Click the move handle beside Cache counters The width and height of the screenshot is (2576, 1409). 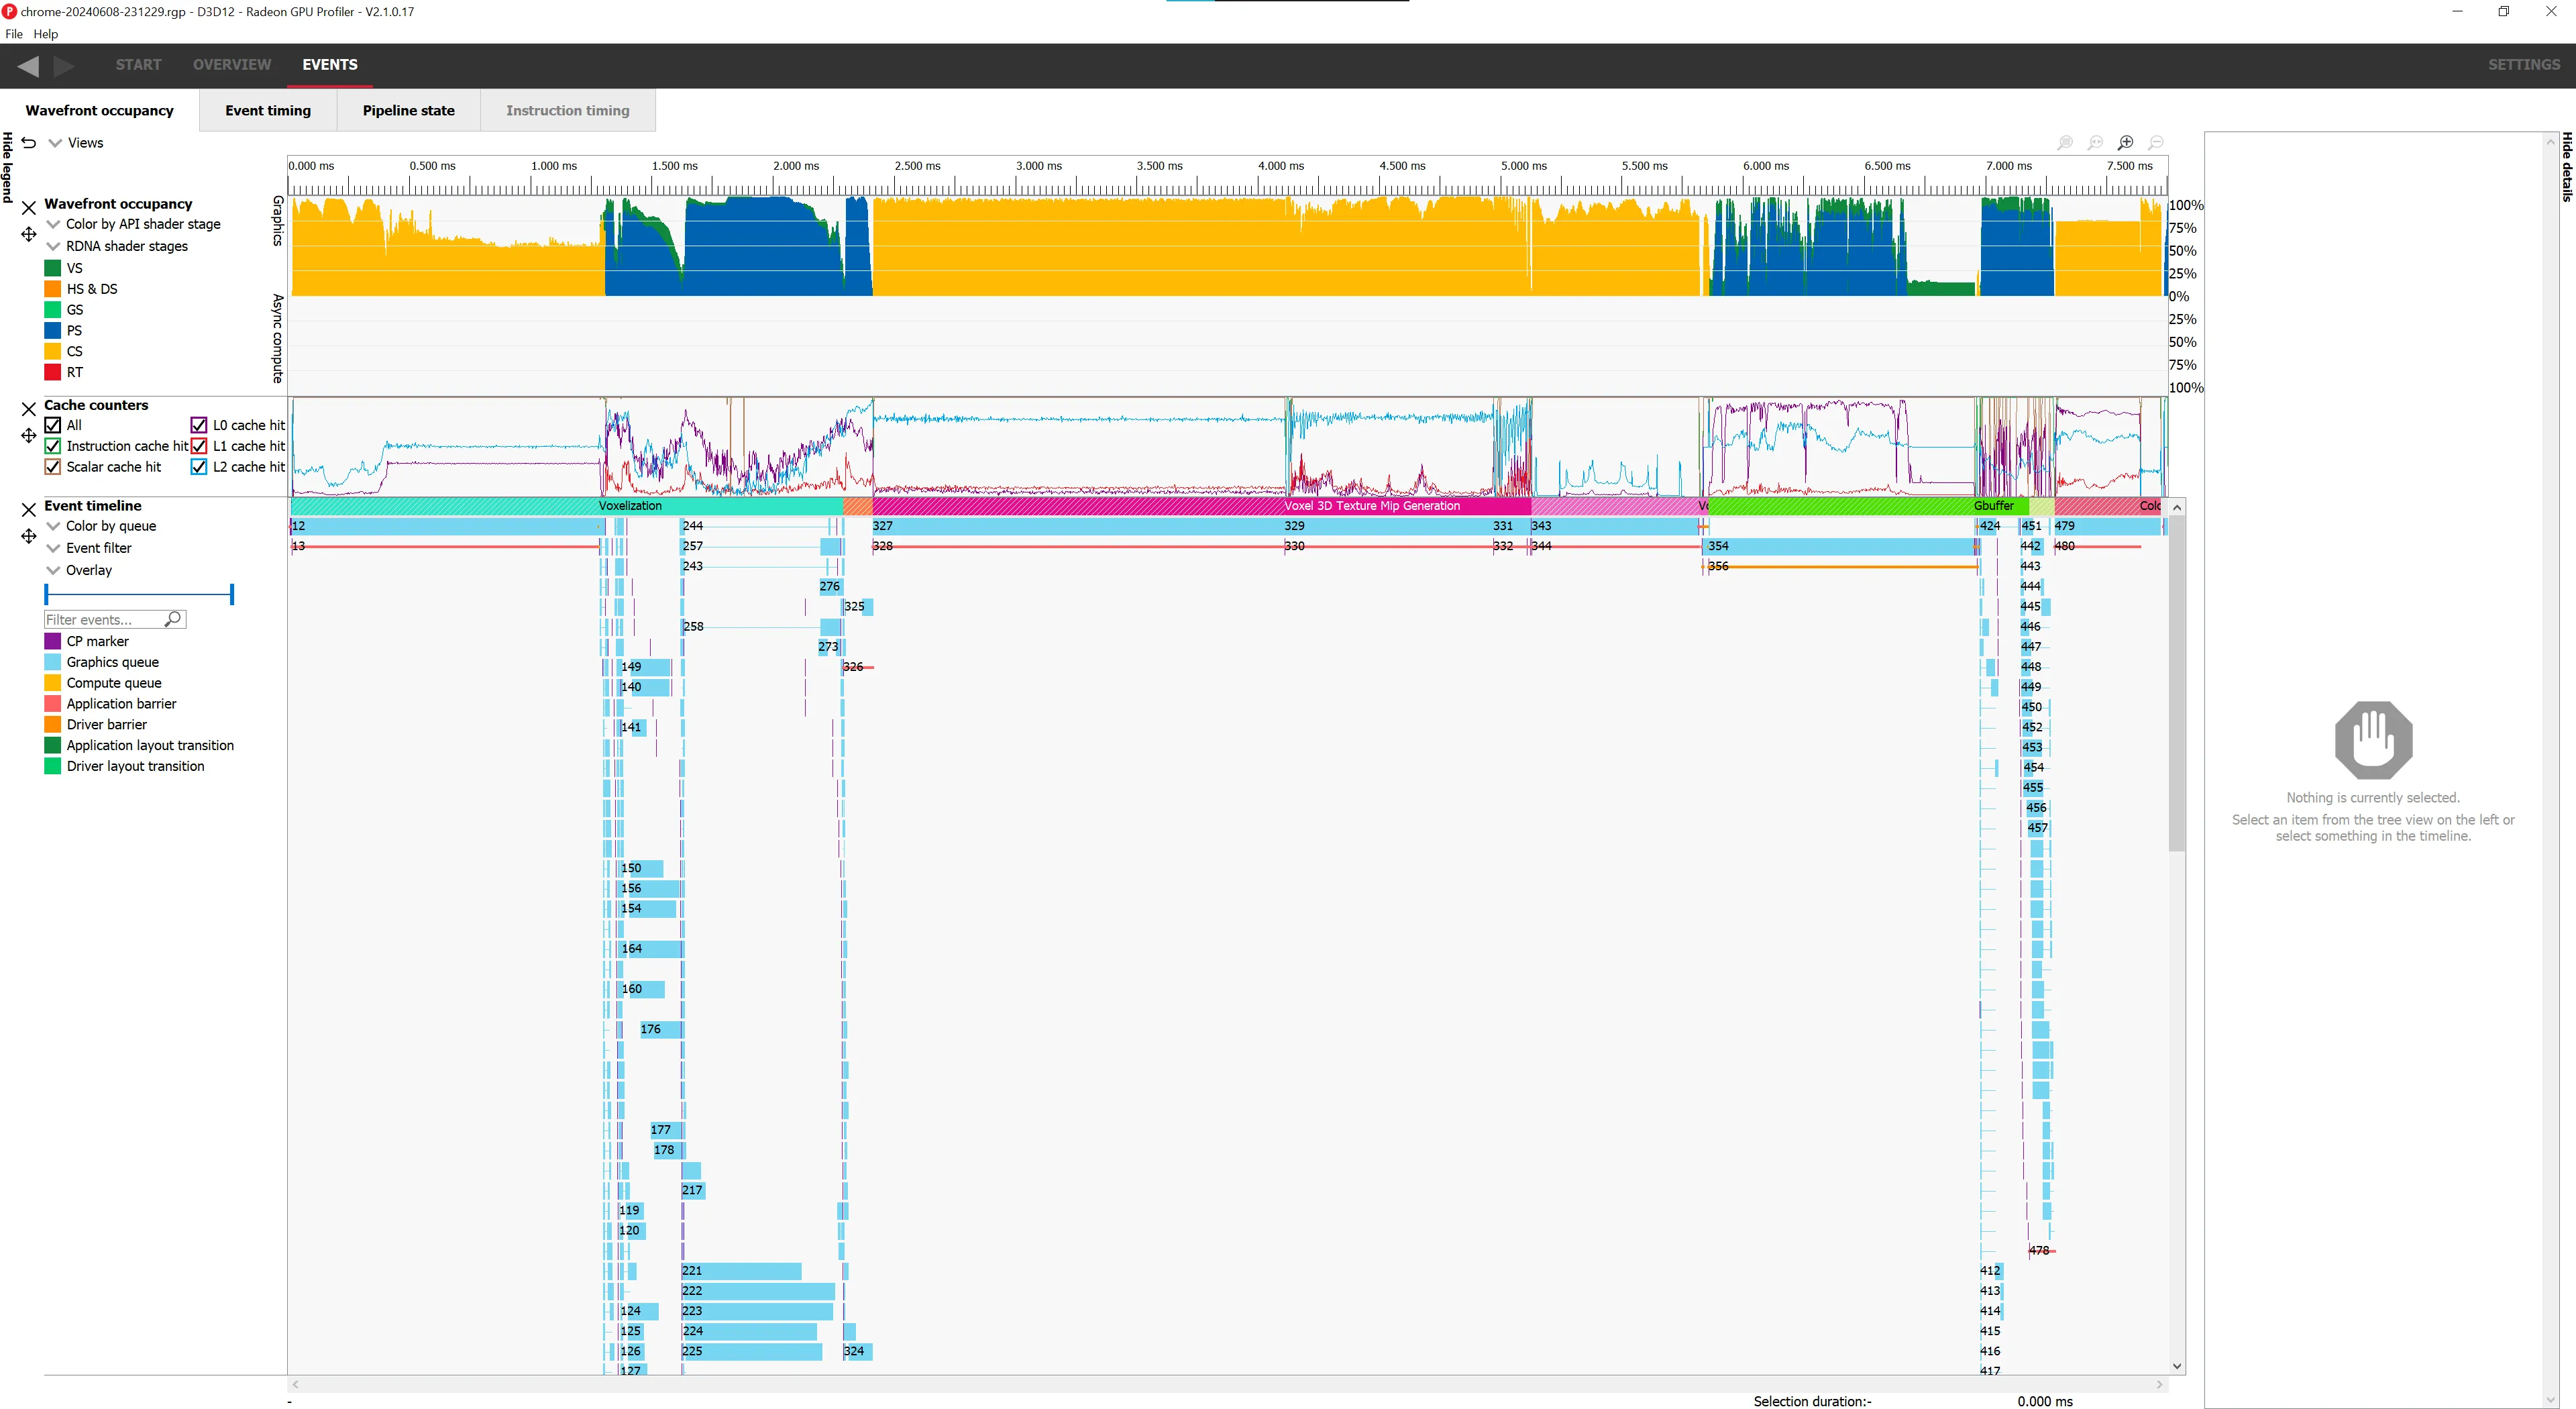(x=28, y=436)
